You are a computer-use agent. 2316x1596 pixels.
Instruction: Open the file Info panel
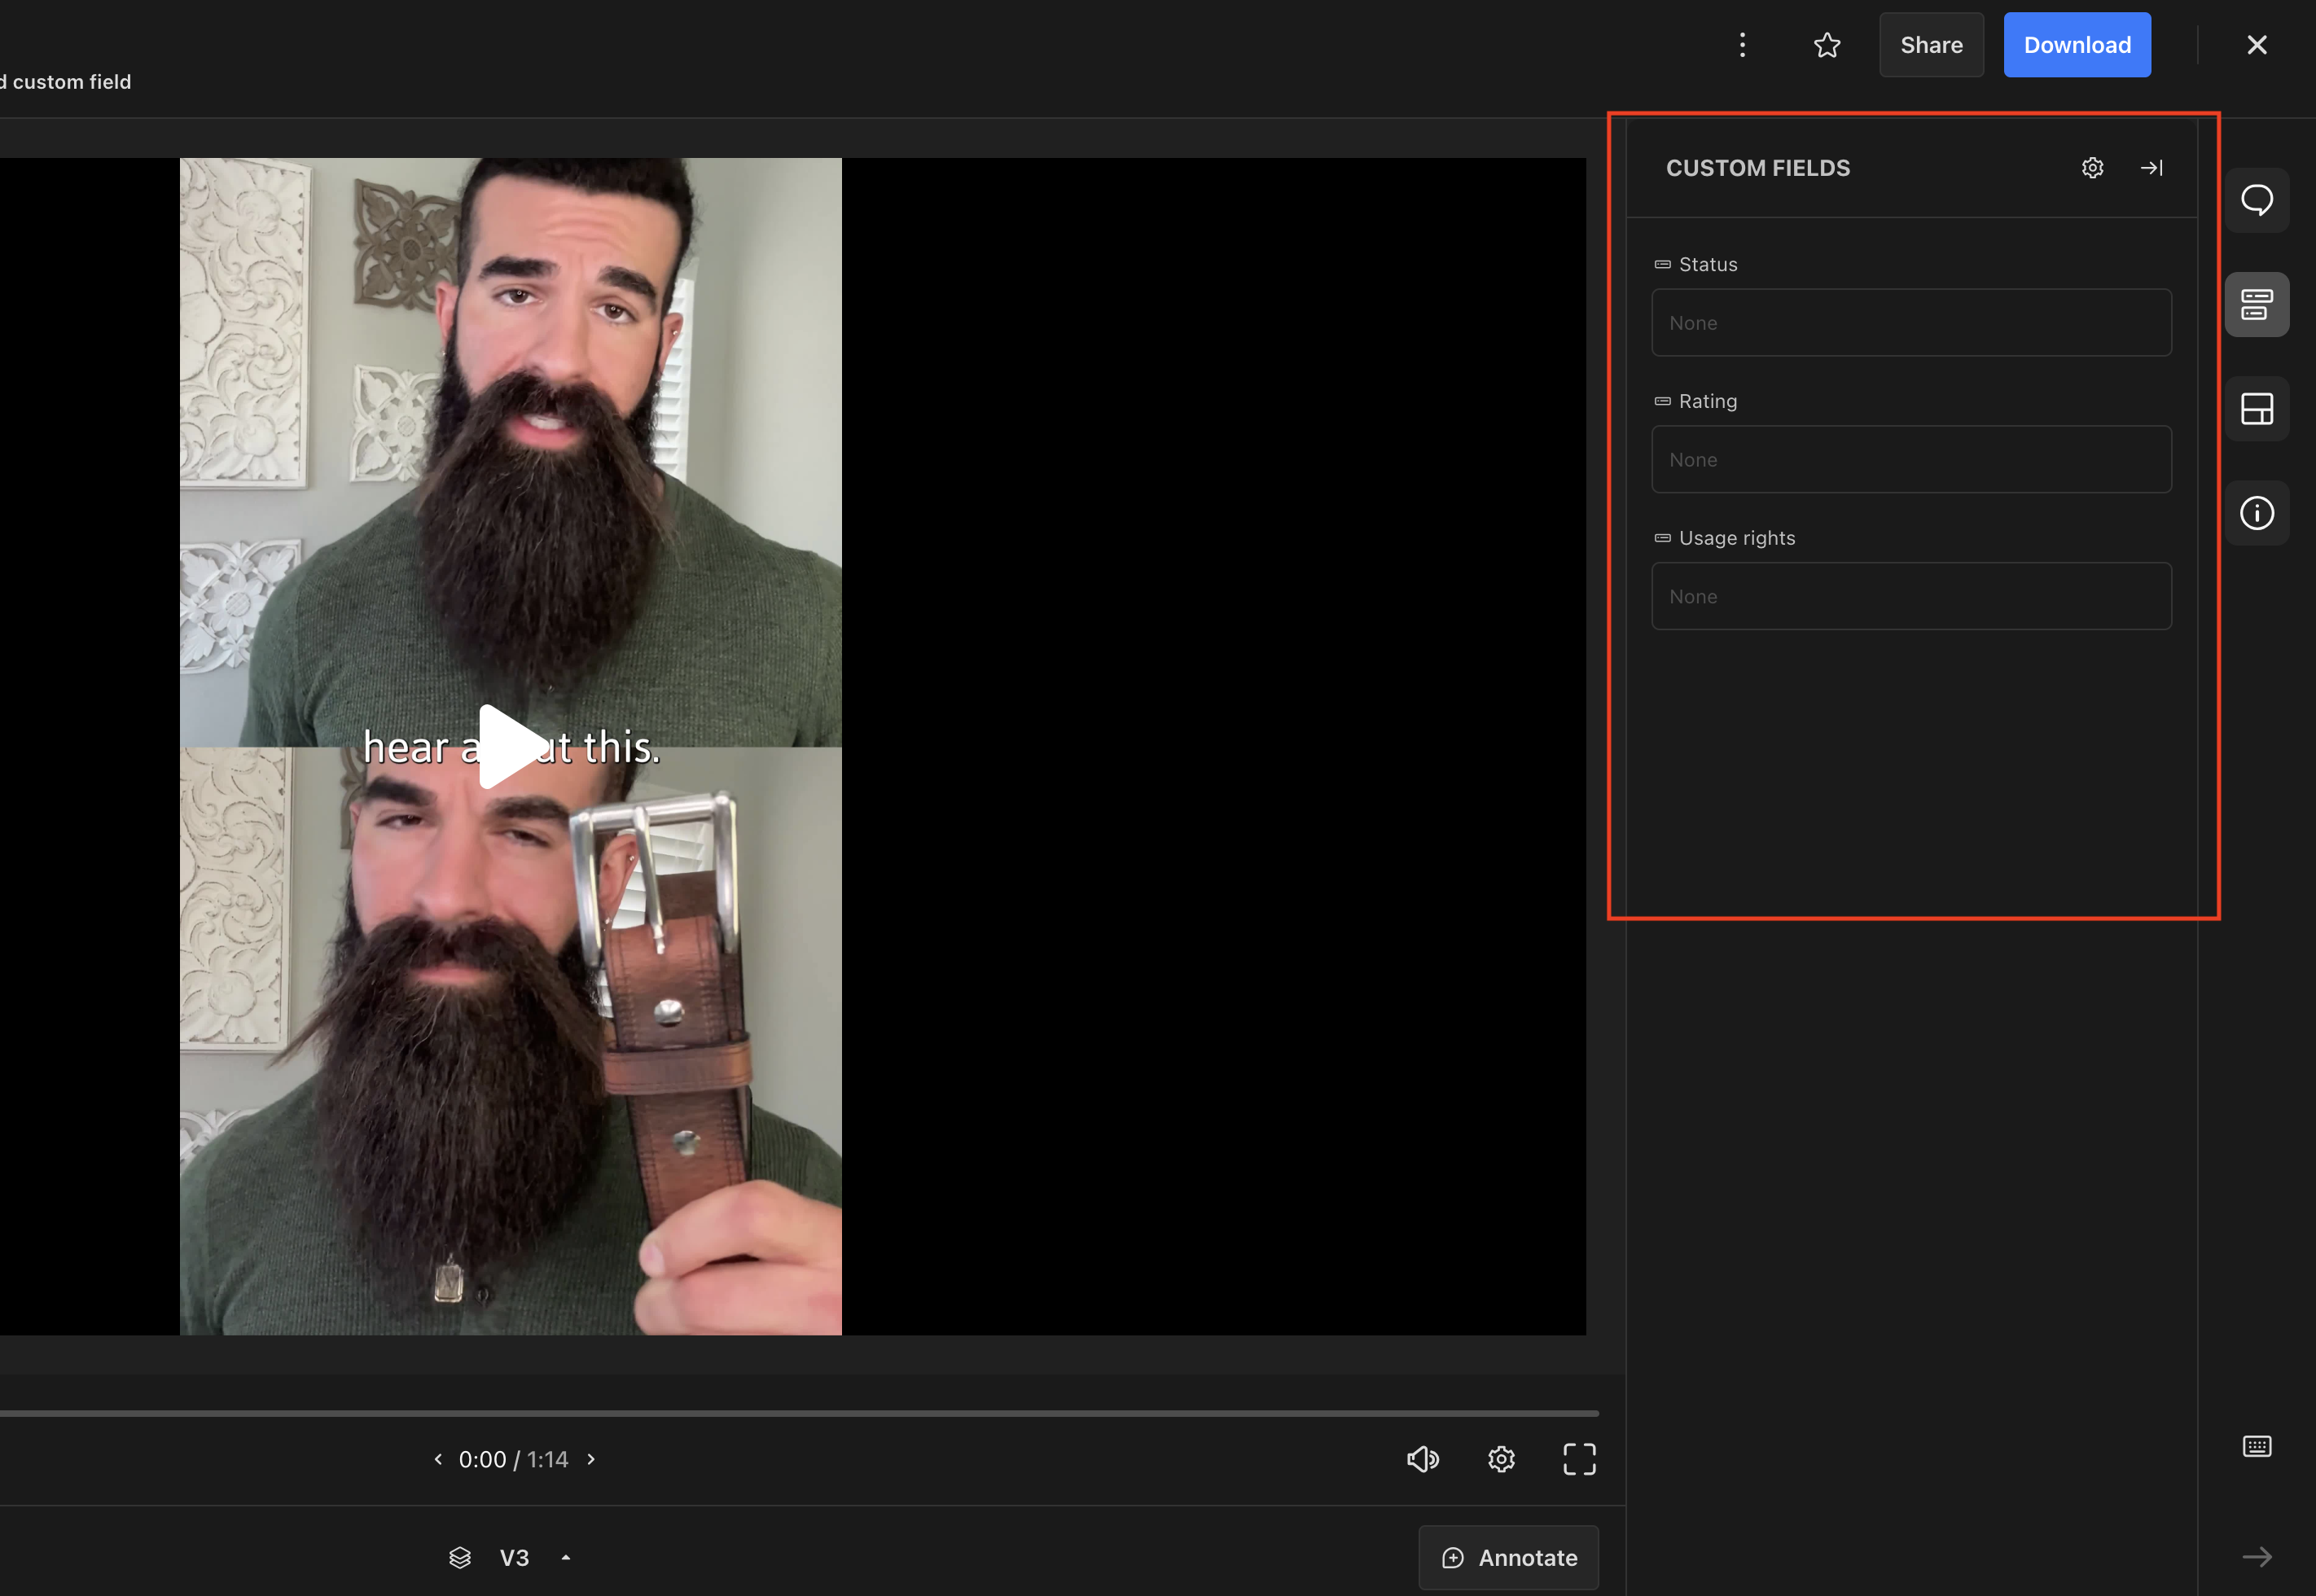point(2257,513)
